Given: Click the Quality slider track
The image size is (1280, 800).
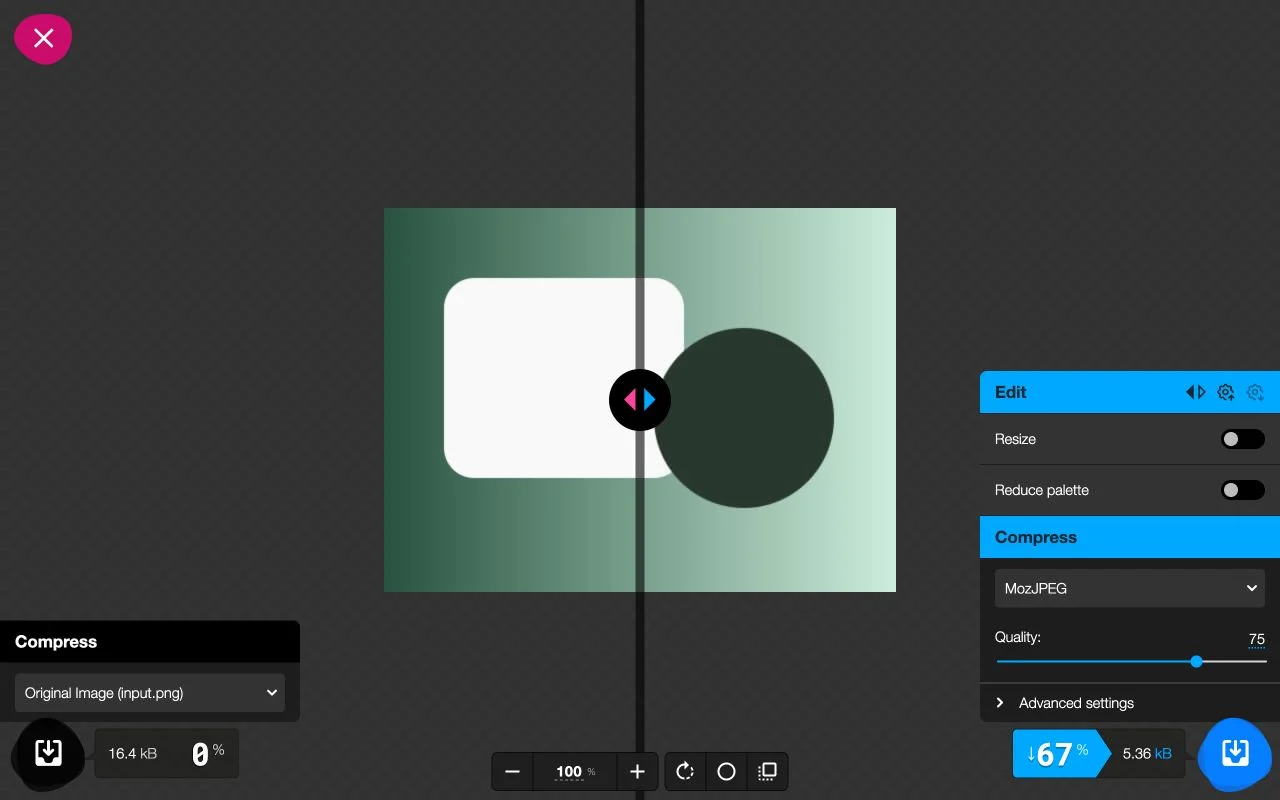Looking at the screenshot, I should point(1131,661).
